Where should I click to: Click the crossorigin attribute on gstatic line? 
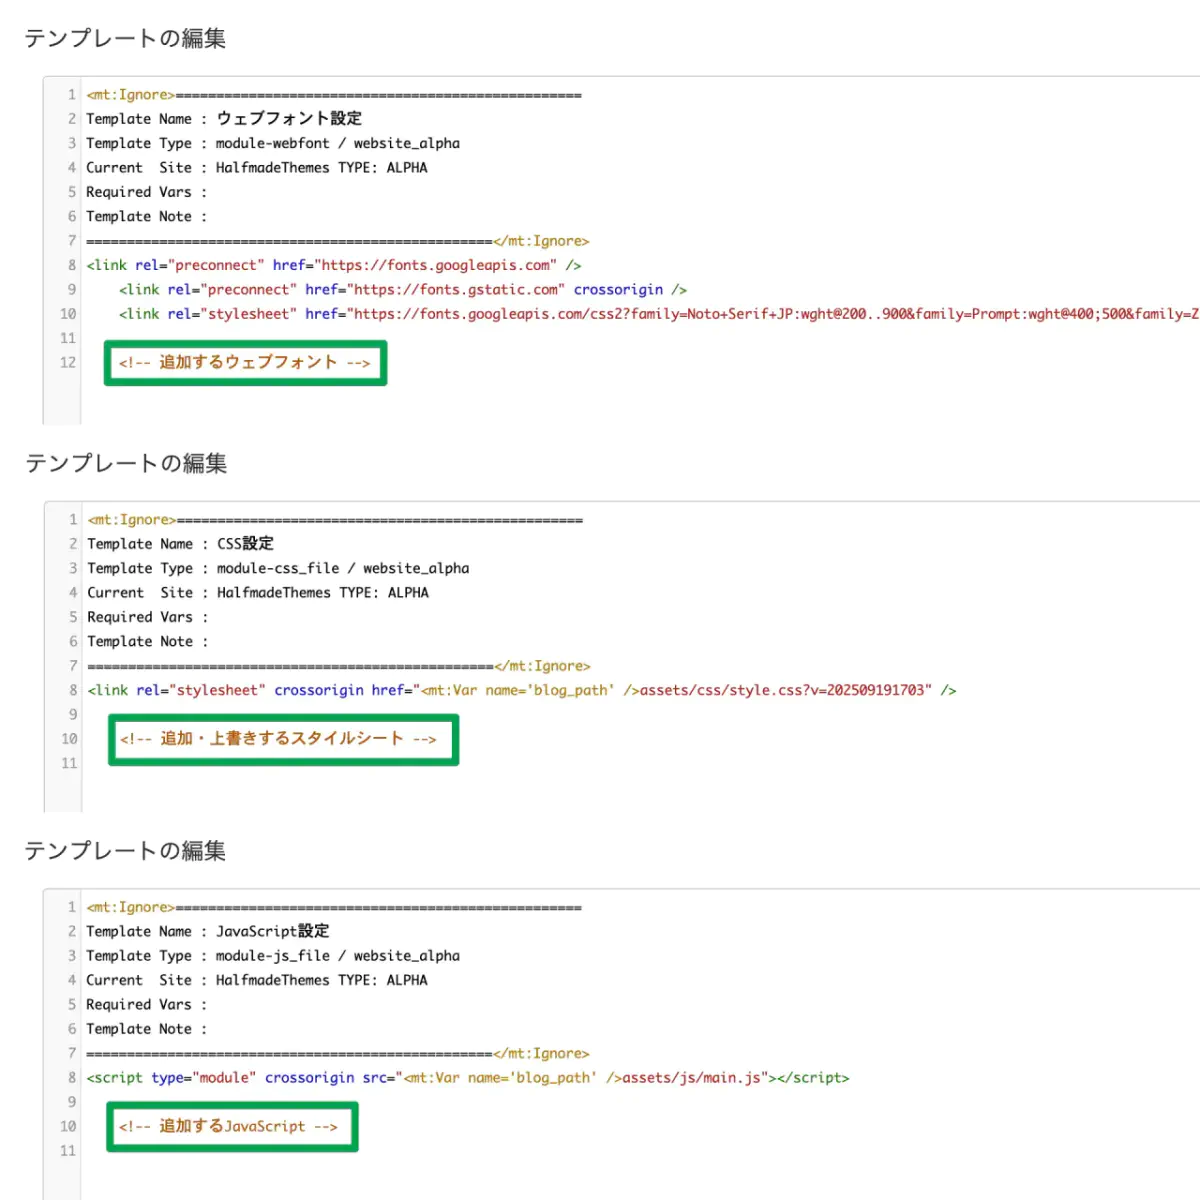coord(618,290)
